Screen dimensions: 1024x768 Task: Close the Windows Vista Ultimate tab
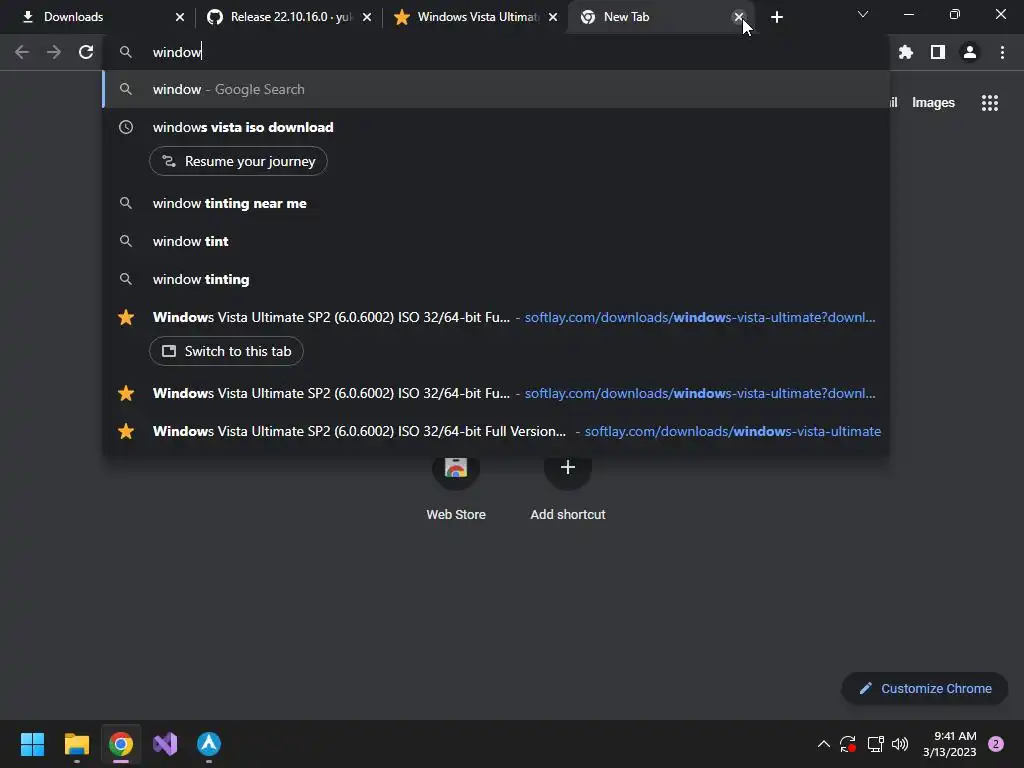[553, 18]
